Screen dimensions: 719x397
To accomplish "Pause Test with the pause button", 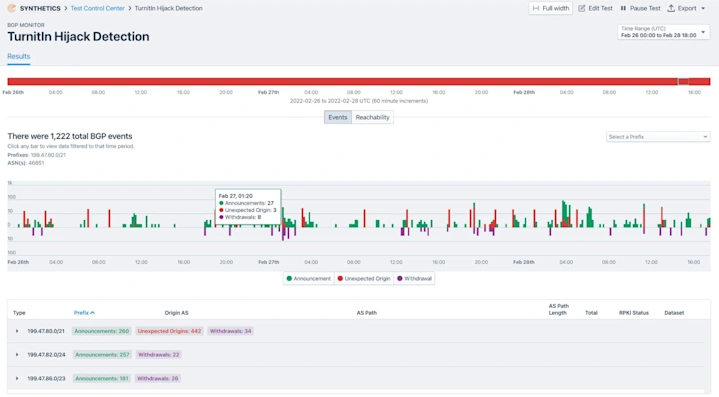I will [640, 8].
